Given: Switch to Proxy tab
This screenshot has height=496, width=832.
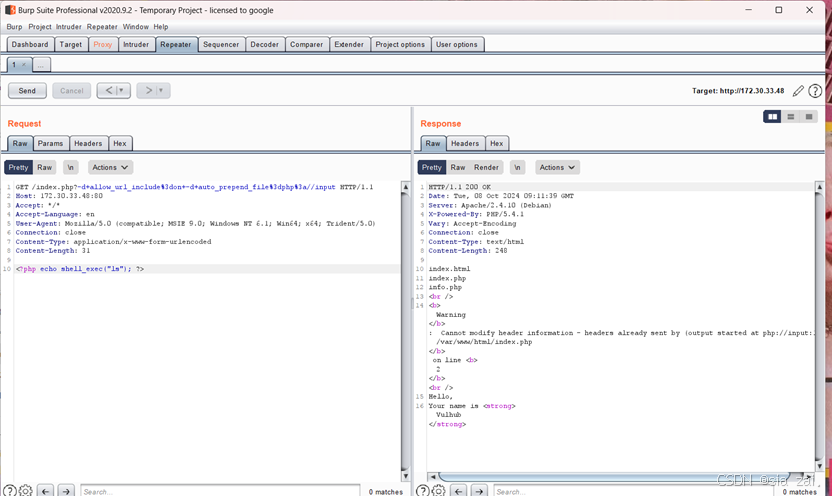Looking at the screenshot, I should coord(102,45).
